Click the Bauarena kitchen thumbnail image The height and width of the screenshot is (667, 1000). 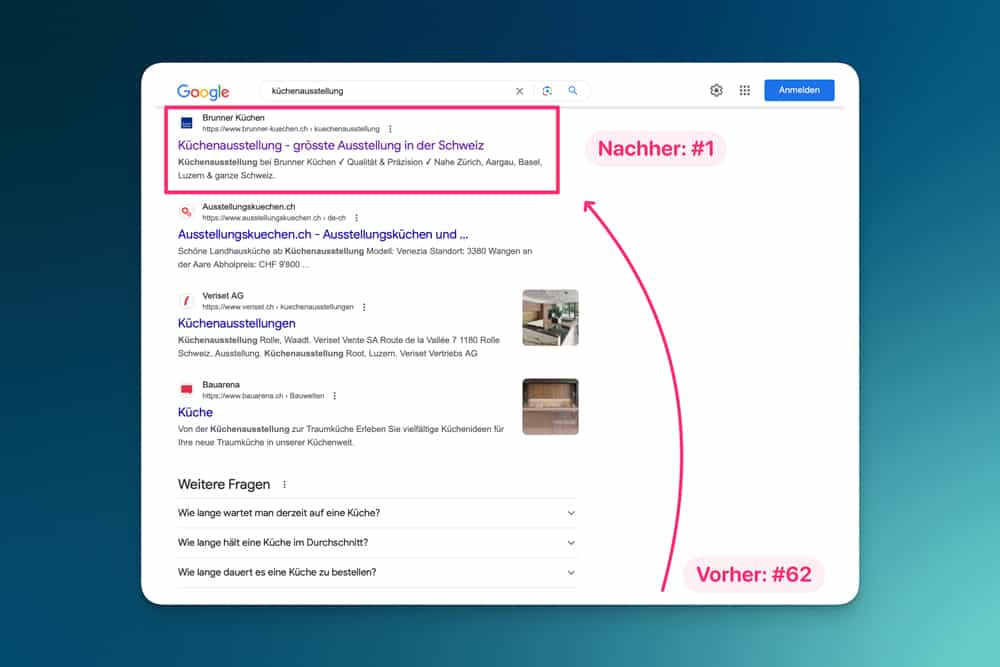coord(550,407)
